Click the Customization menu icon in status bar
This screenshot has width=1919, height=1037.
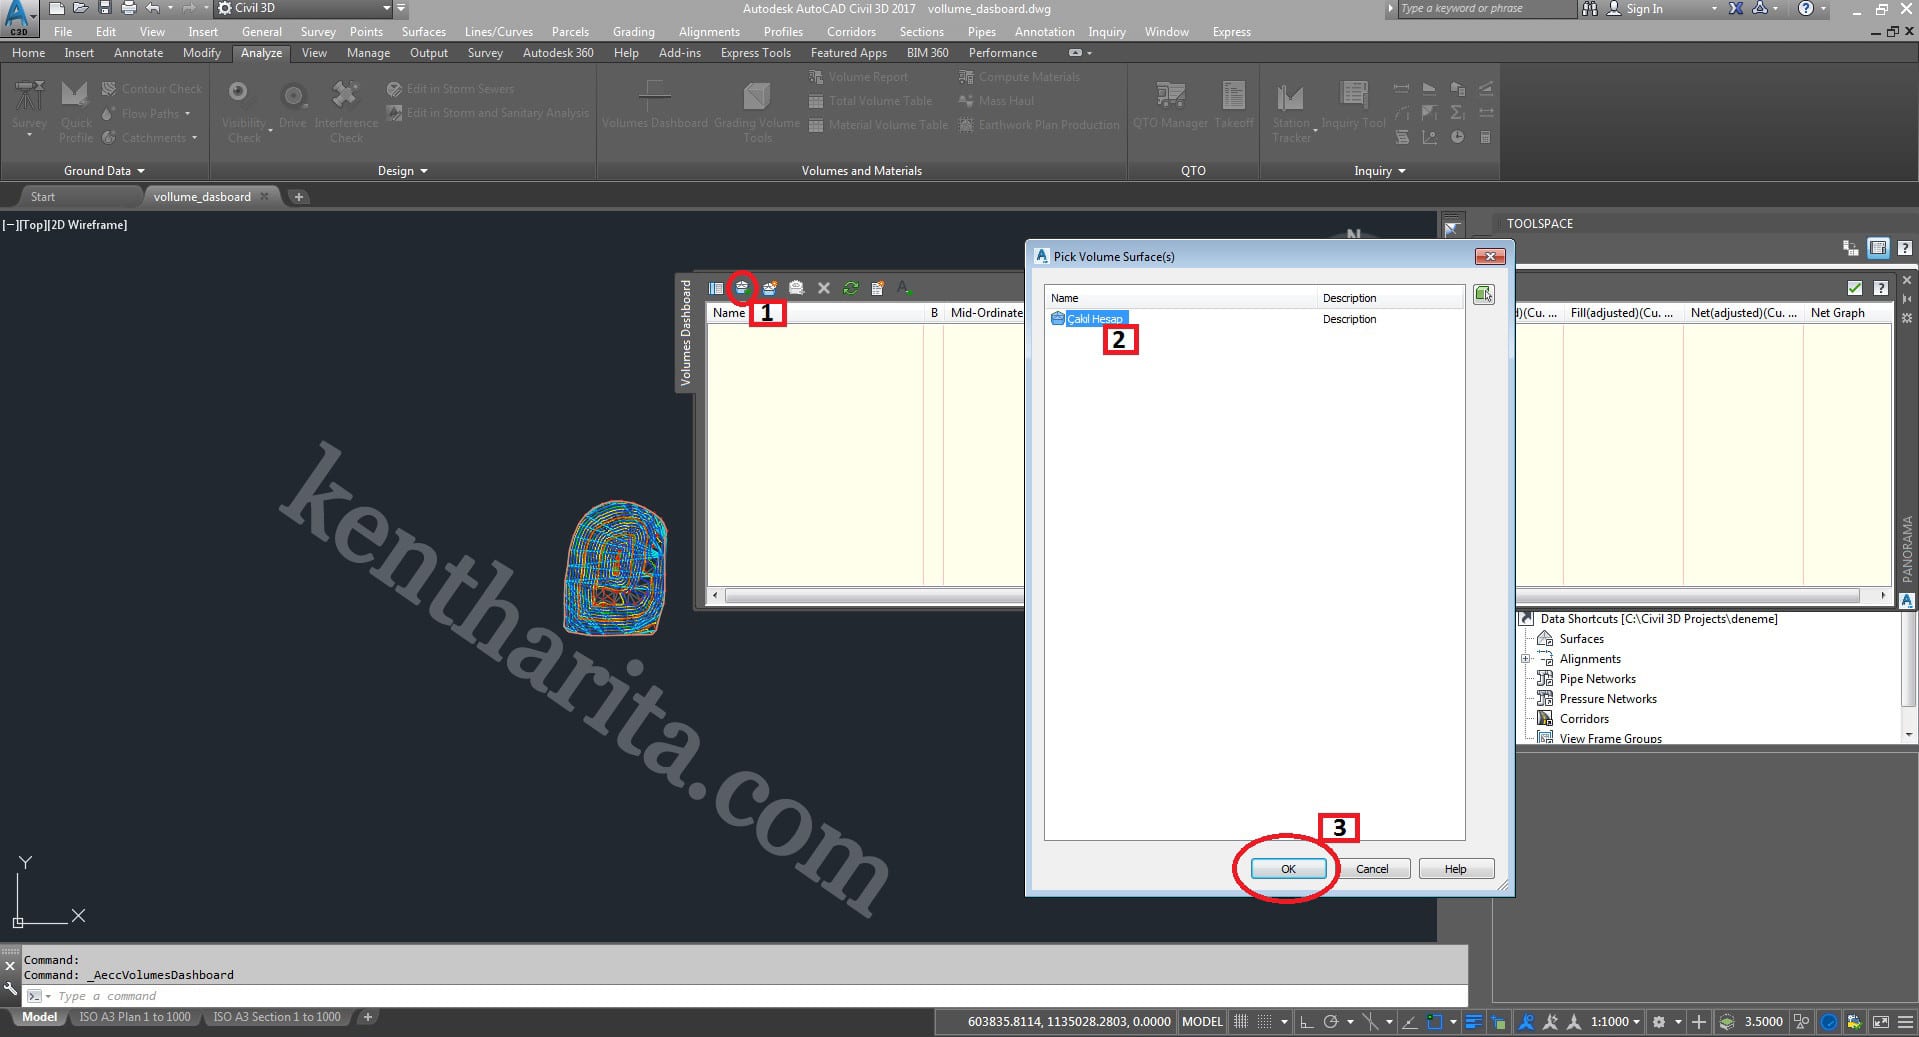(x=1903, y=1022)
